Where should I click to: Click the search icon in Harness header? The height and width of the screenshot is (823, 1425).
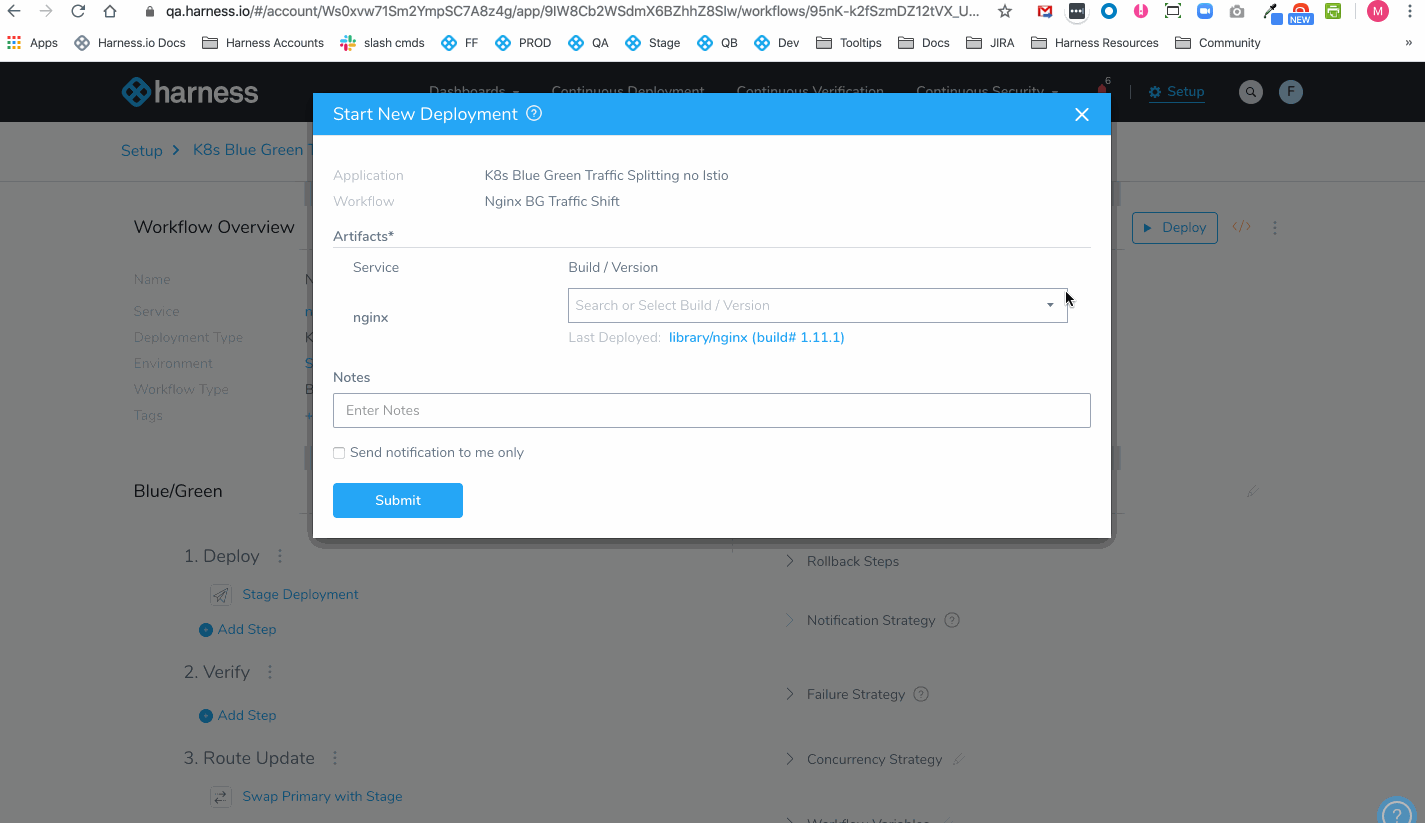click(x=1250, y=92)
